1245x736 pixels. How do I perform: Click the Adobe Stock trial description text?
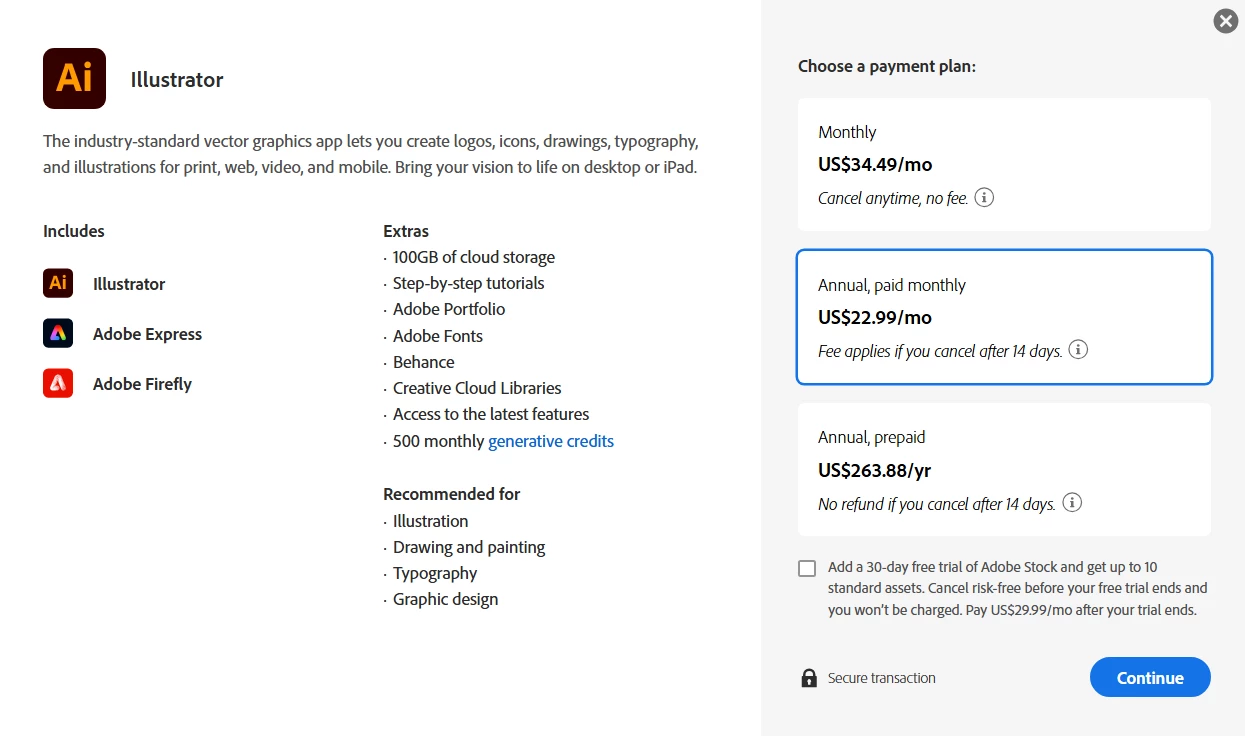pos(1018,588)
